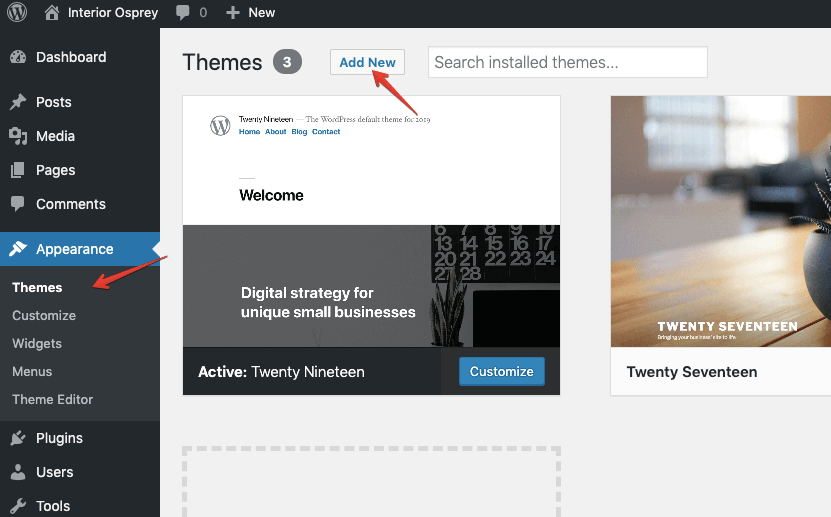Click the Posts pushpin icon

point(18,102)
